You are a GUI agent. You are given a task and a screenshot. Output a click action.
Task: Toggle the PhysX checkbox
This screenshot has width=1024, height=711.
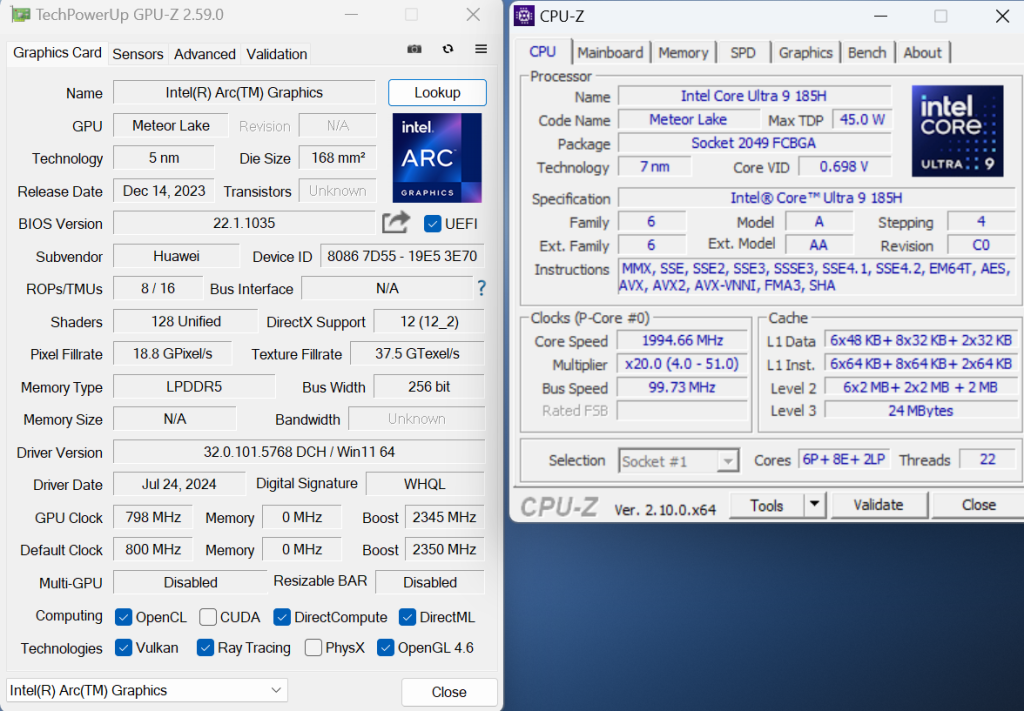pyautogui.click(x=313, y=648)
